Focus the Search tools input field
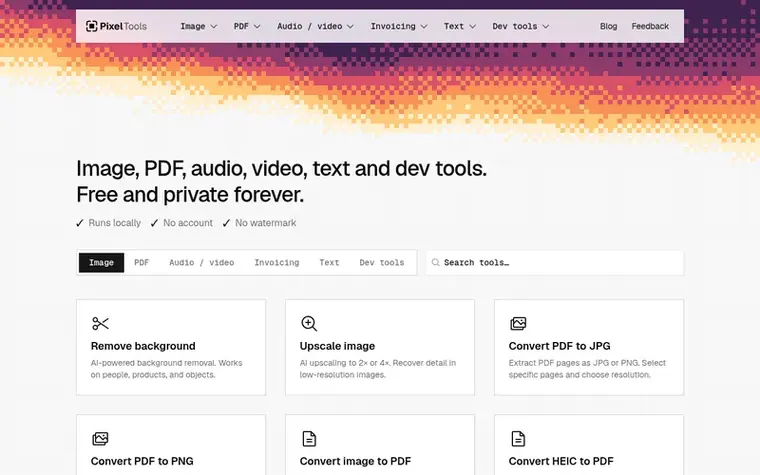The height and width of the screenshot is (475, 760). 554,262
